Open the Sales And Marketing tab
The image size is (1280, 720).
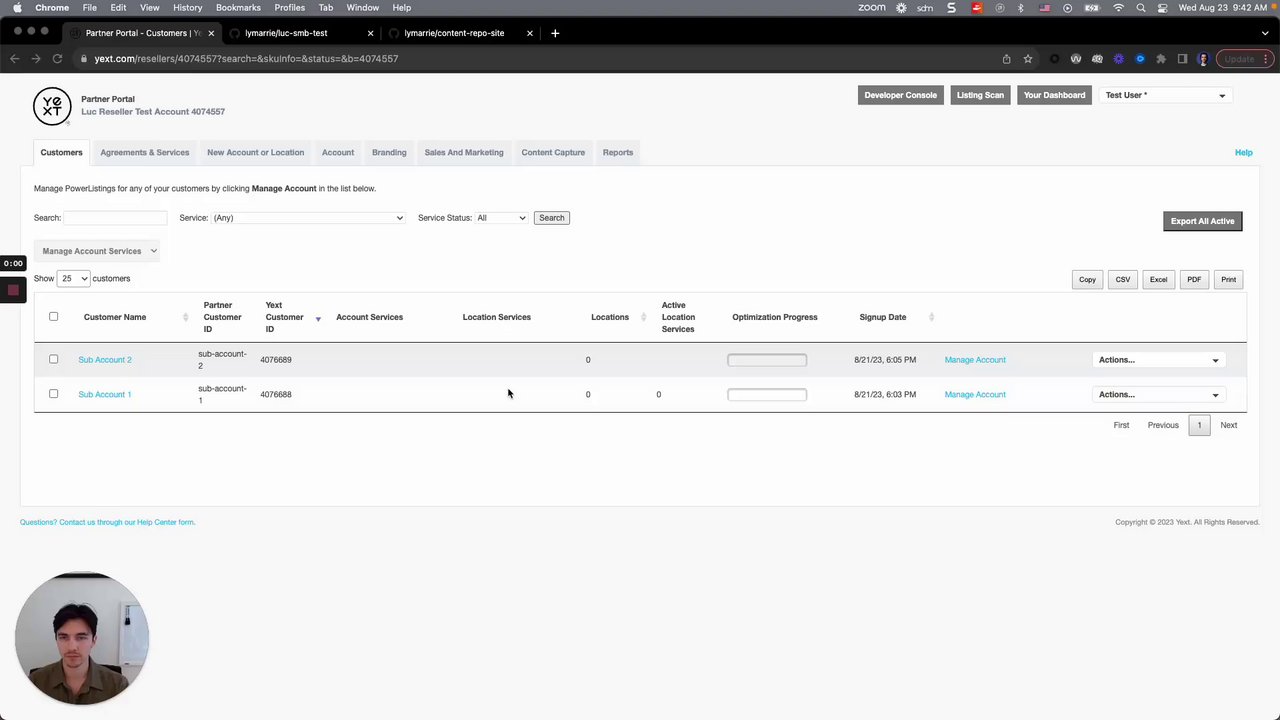[x=464, y=153]
